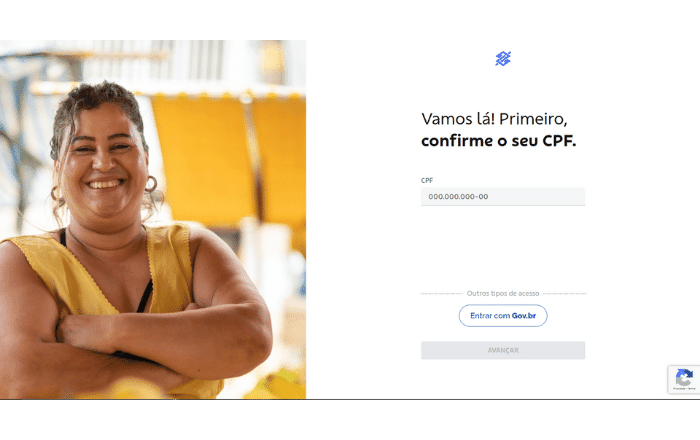Click the 000.000.000-00 placeholder text
This screenshot has height=440, width=700.
(458, 196)
